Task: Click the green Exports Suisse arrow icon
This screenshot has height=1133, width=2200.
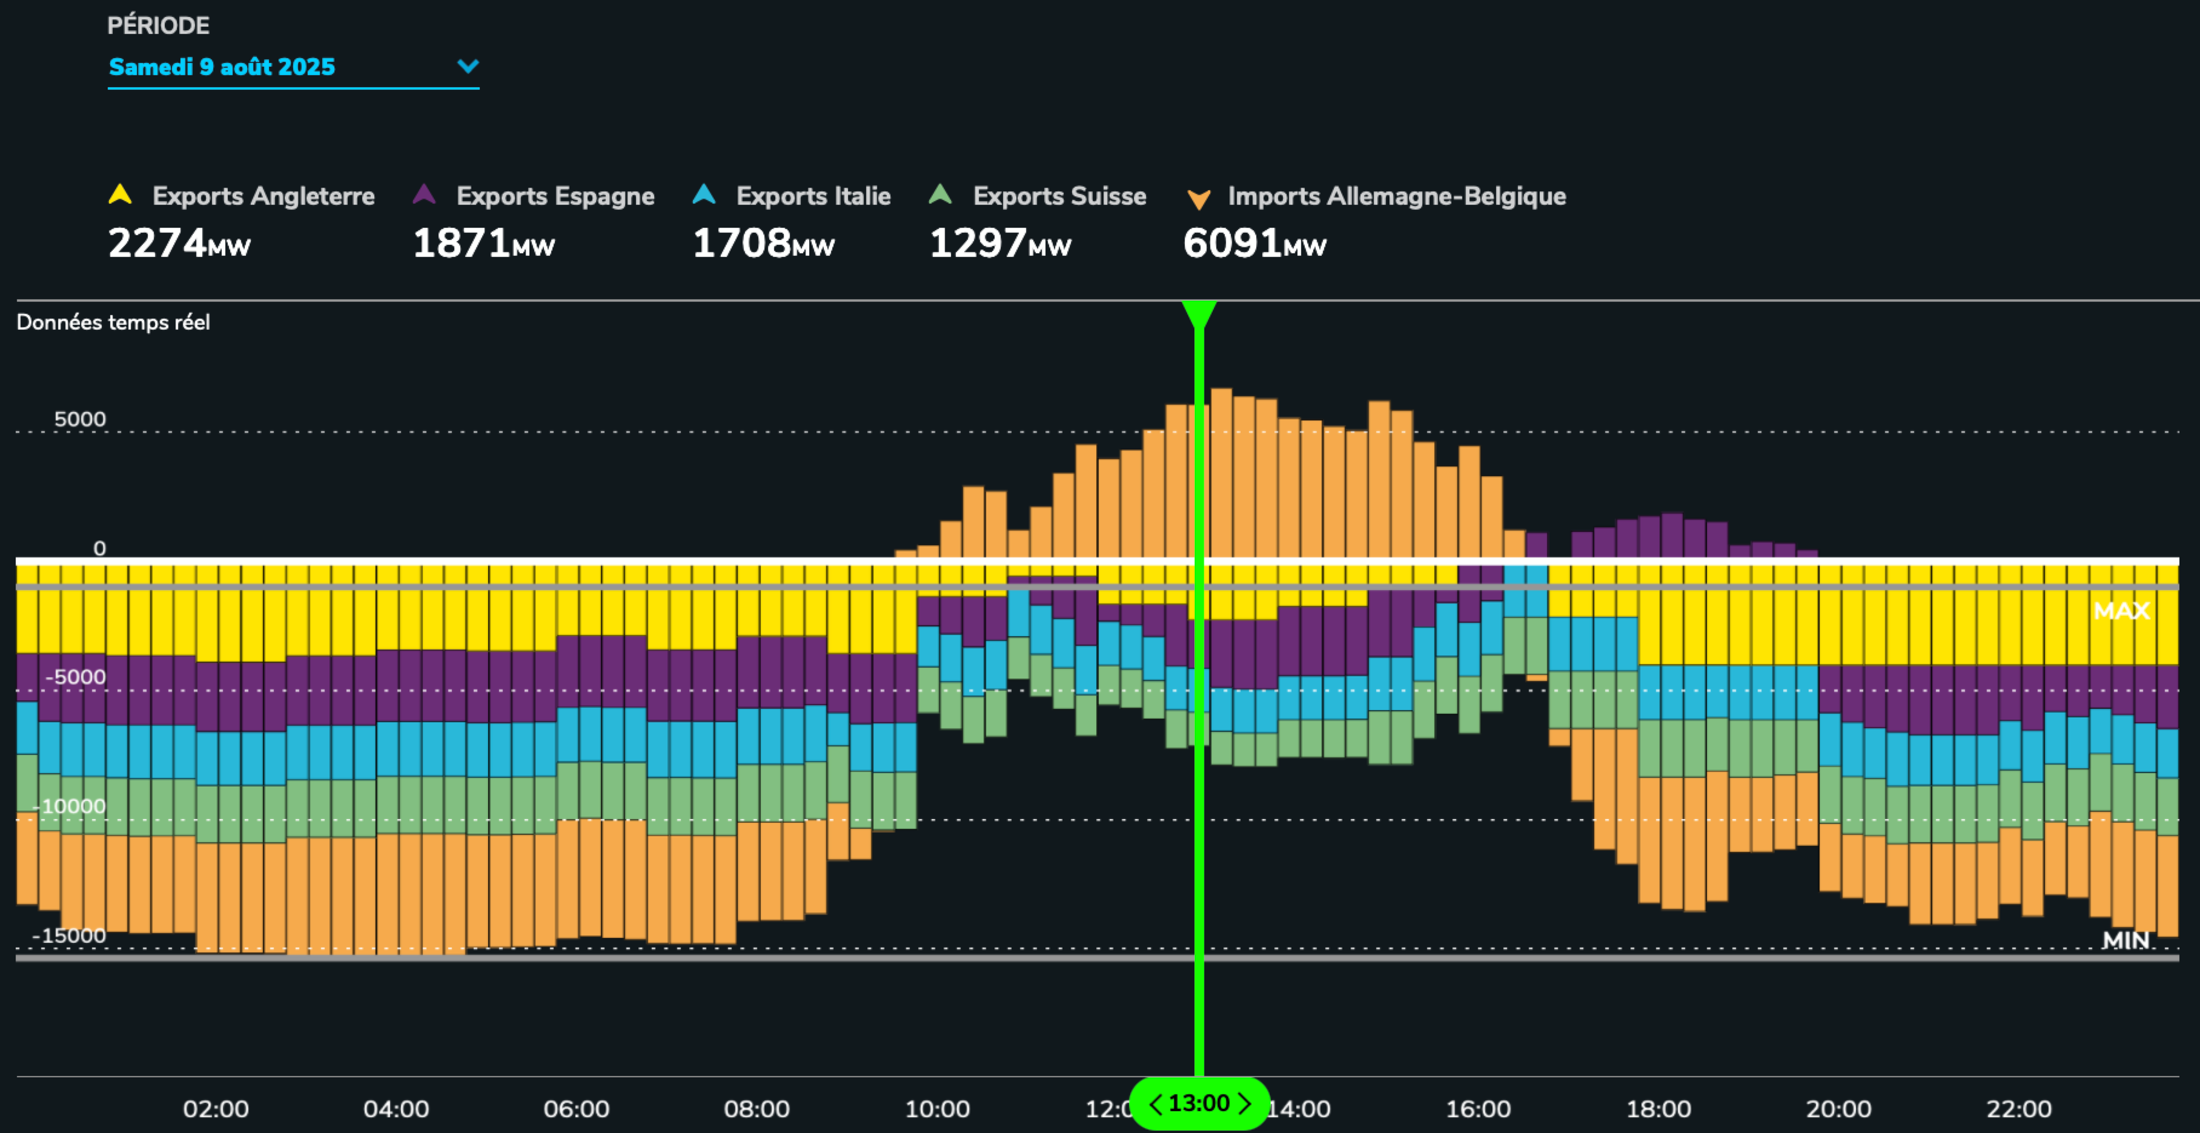Action: click(x=940, y=195)
